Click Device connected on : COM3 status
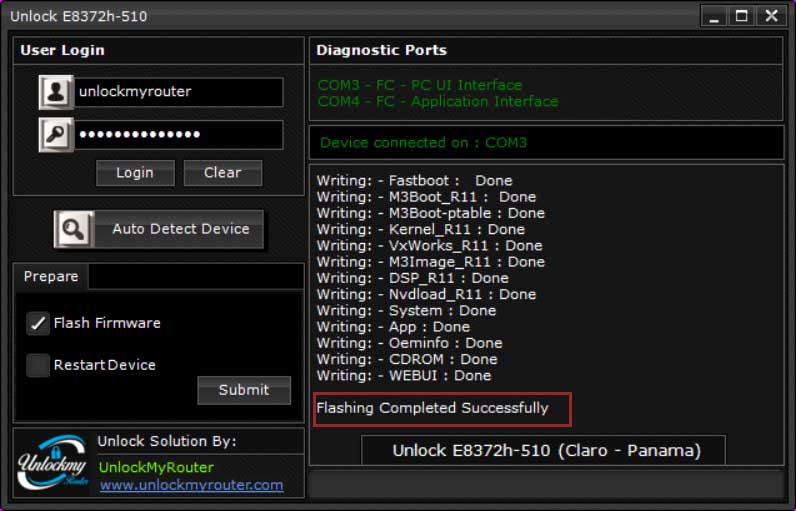 pos(423,143)
